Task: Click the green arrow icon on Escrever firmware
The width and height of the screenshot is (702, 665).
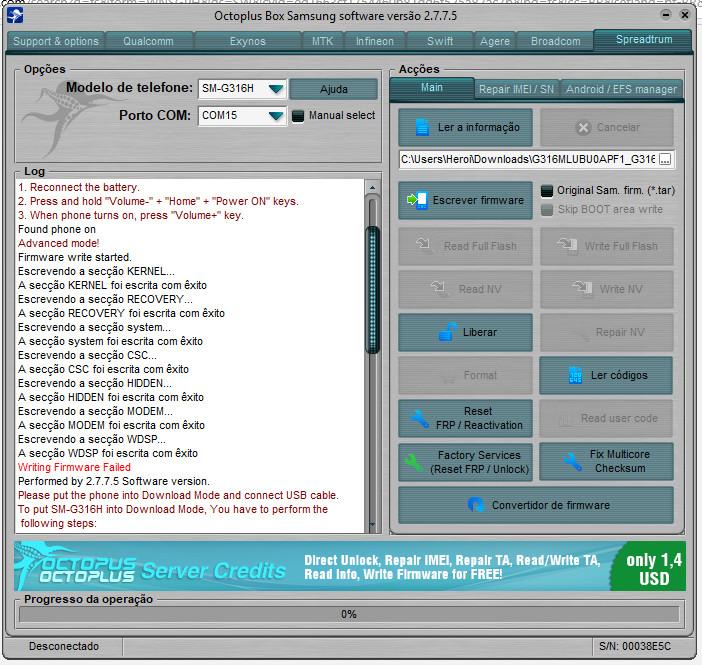Action: click(417, 200)
